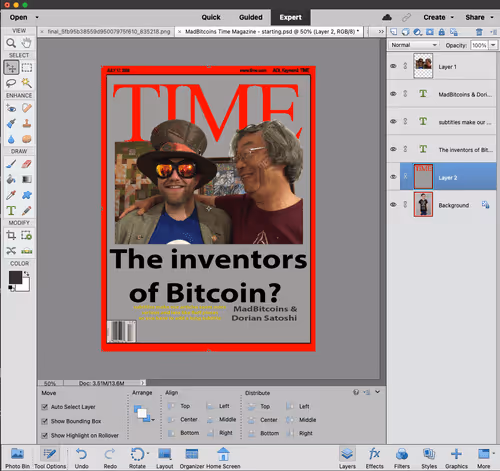
Task: Select the Gradient tool
Action: tap(27, 179)
